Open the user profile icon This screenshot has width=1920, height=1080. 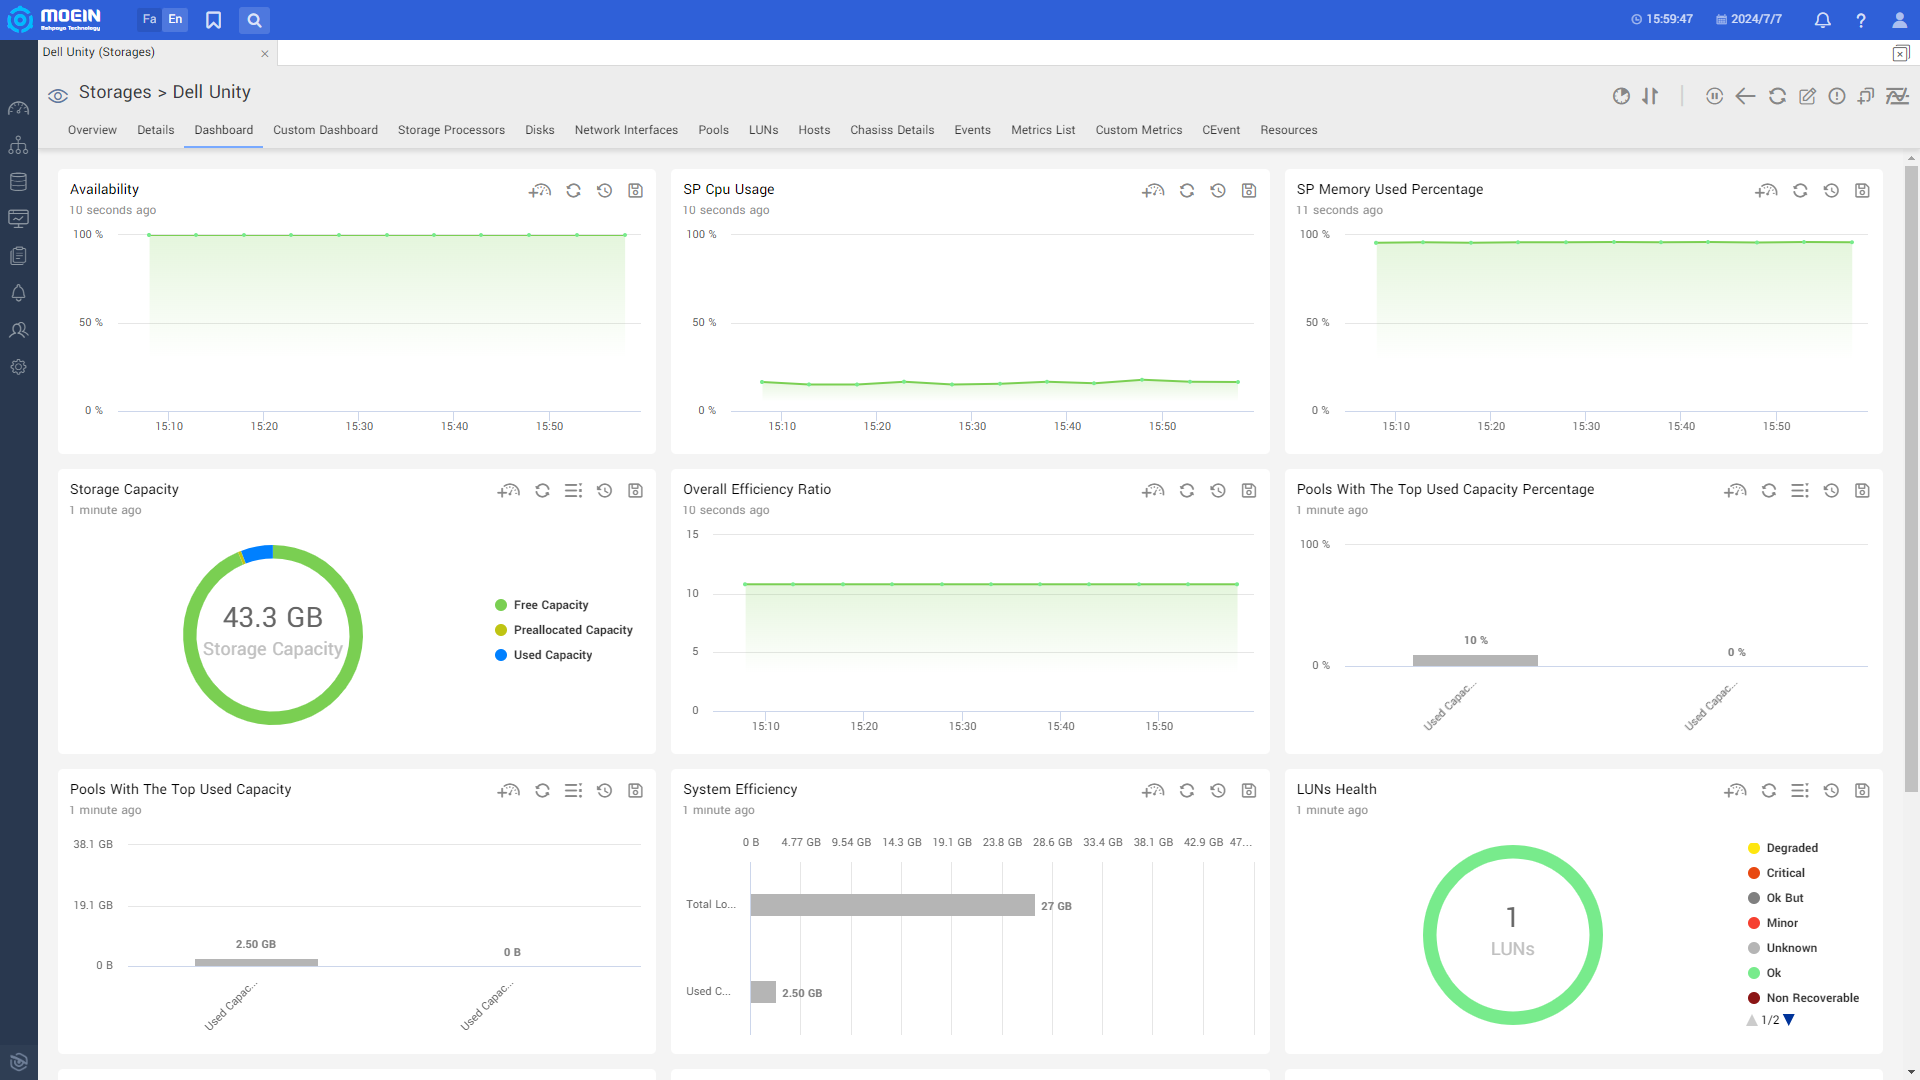tap(1899, 20)
